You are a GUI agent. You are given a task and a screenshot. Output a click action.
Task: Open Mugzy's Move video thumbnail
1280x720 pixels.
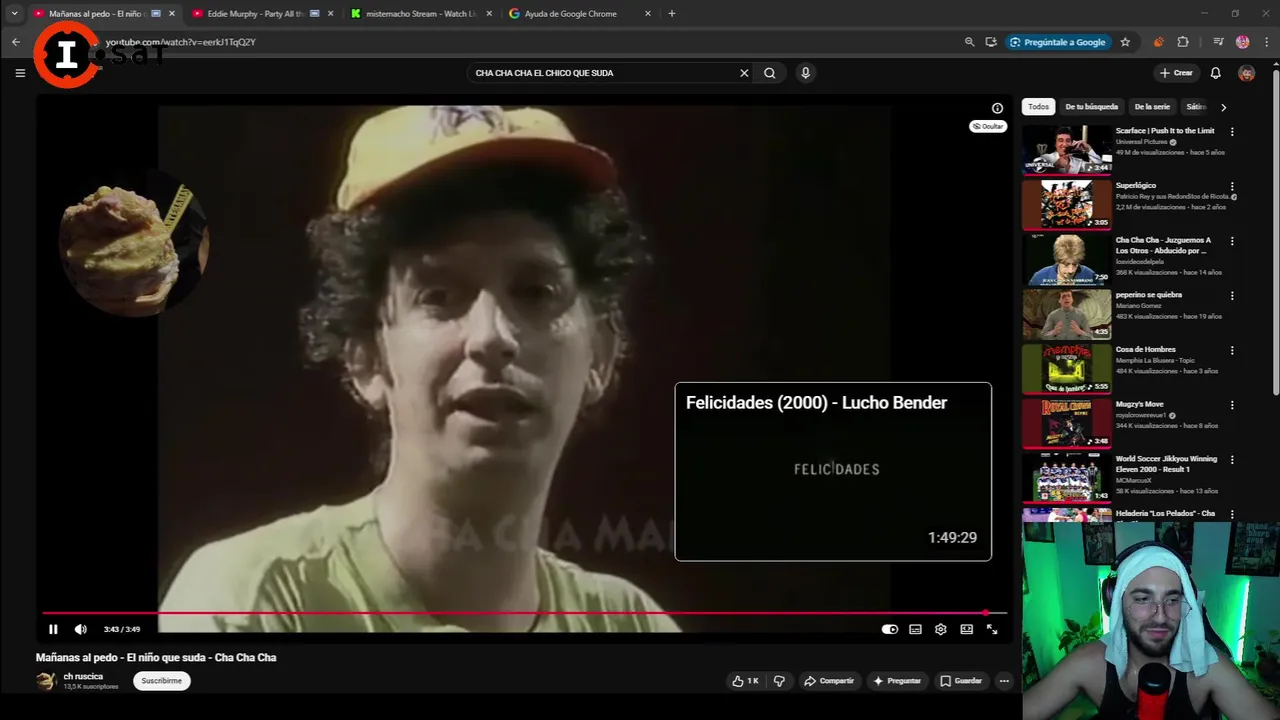[1067, 423]
